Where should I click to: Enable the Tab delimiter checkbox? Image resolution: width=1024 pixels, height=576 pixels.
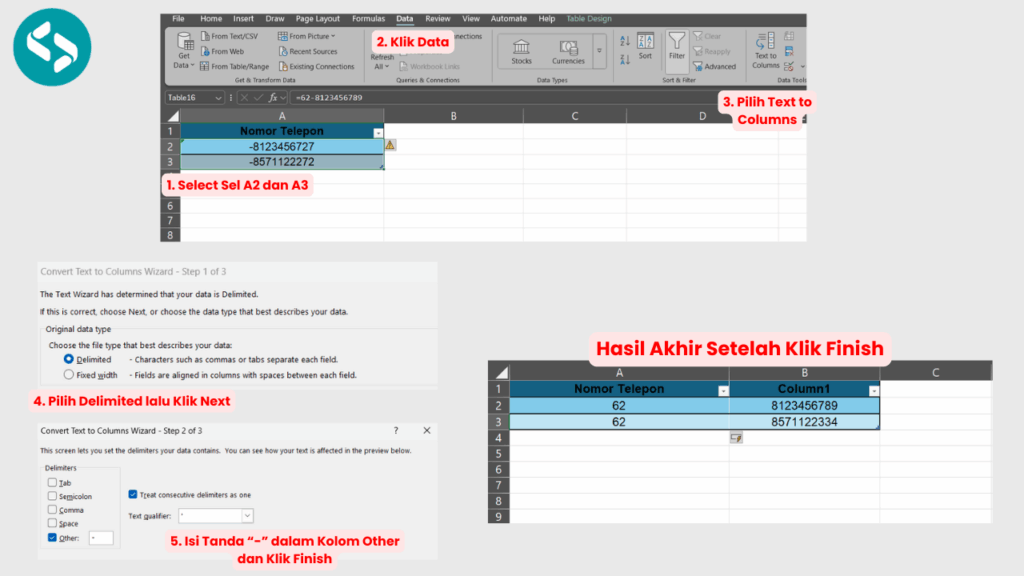pos(51,482)
